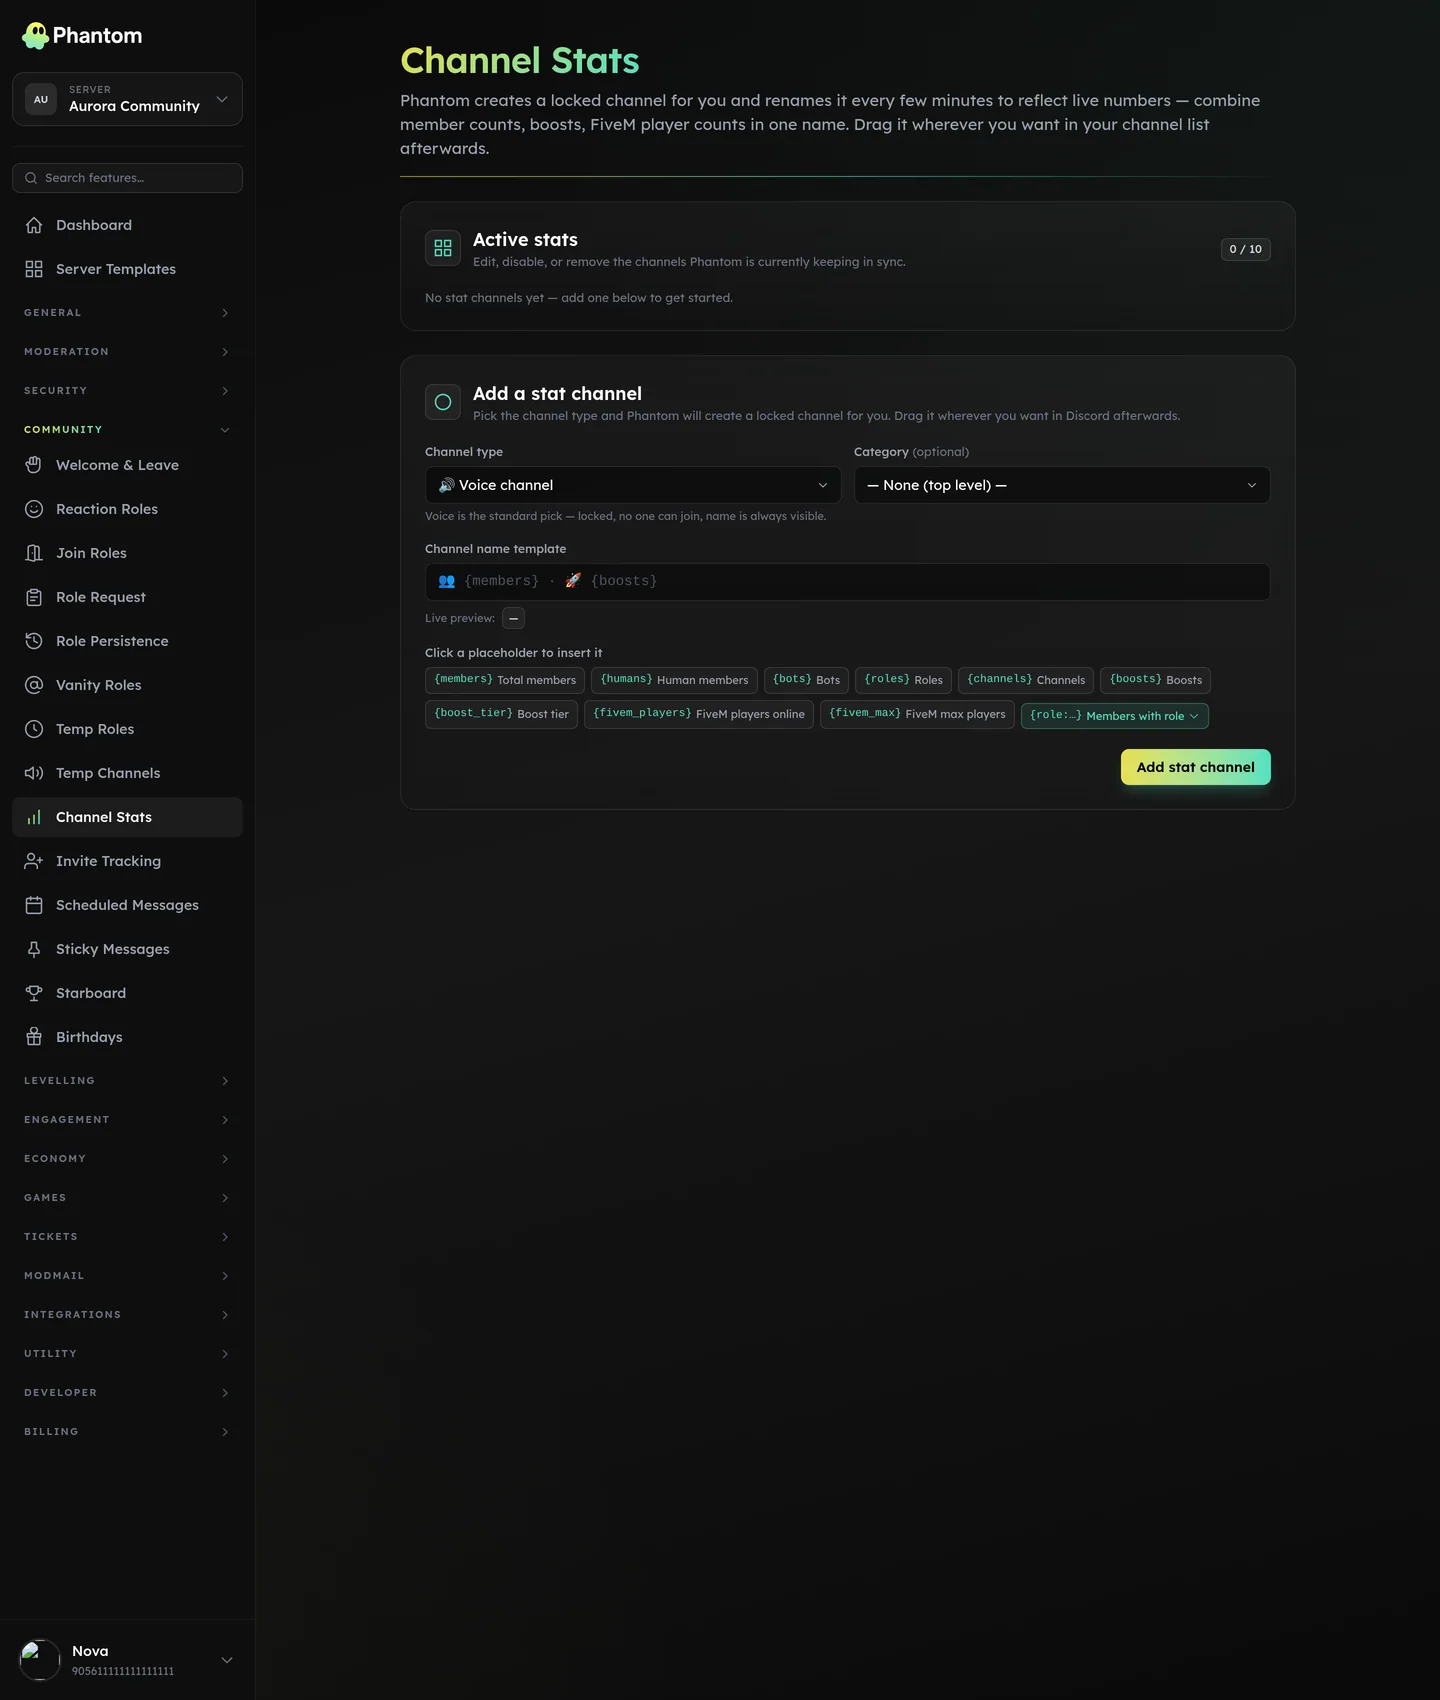
Task: Click the Phantom ghost logo icon
Action: pyautogui.click(x=35, y=36)
